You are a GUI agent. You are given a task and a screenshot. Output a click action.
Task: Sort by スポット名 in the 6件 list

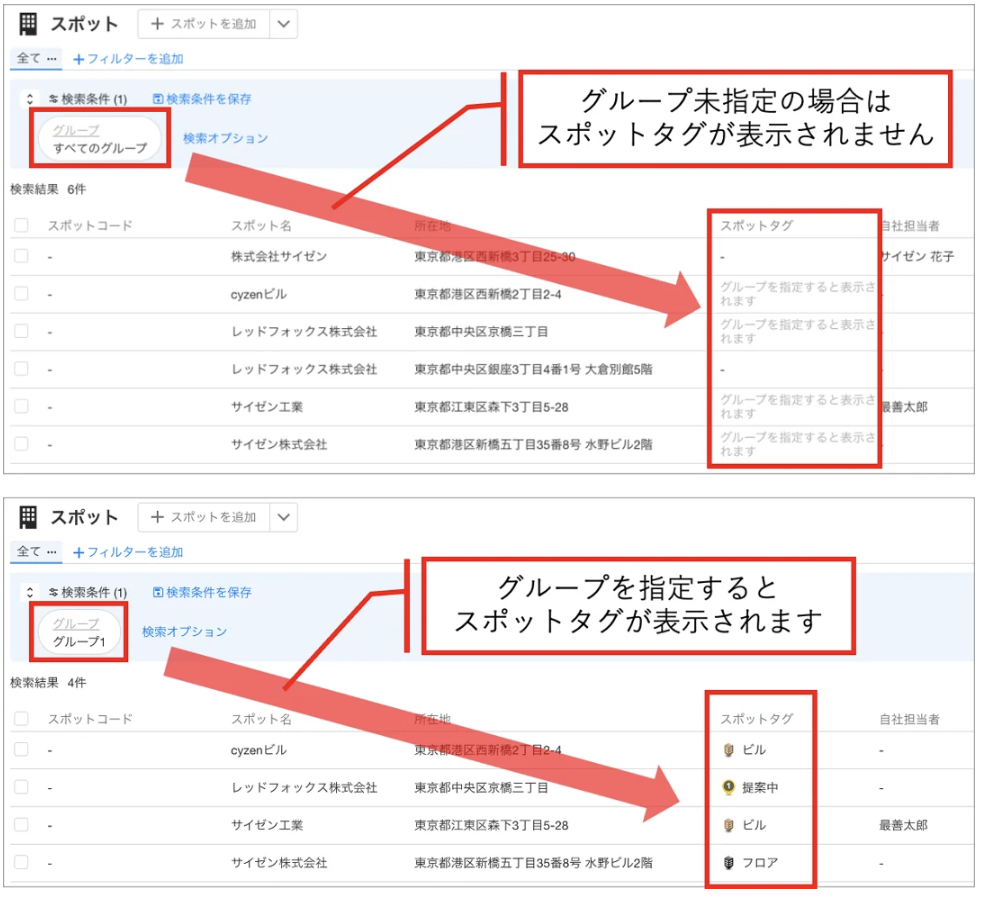(261, 226)
